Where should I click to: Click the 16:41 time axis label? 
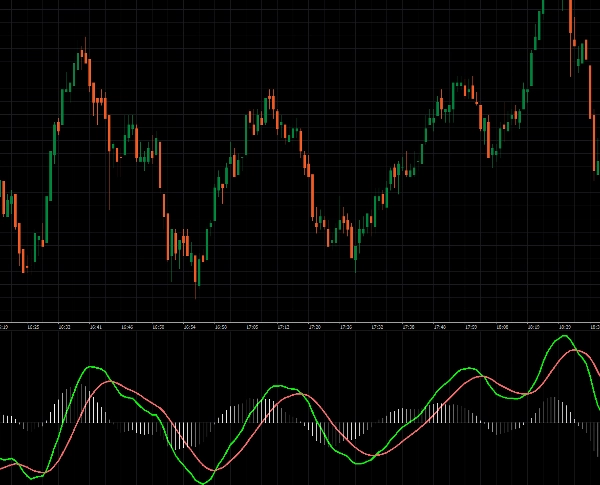(96, 327)
